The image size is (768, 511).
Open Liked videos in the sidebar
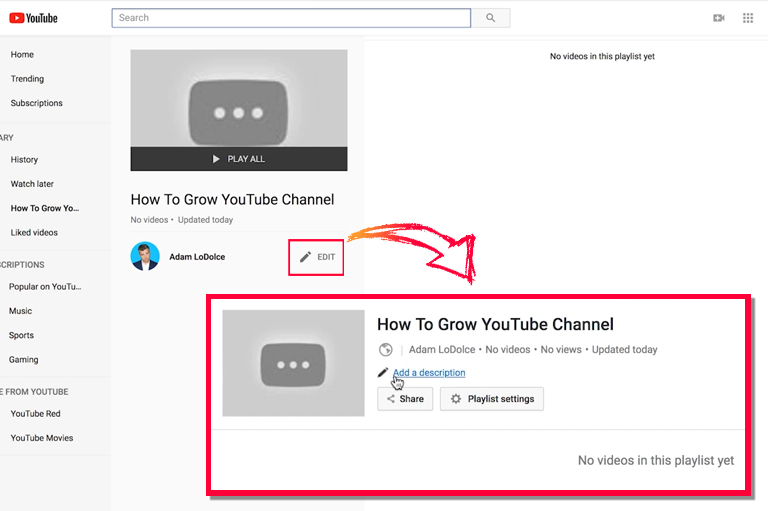(x=34, y=233)
